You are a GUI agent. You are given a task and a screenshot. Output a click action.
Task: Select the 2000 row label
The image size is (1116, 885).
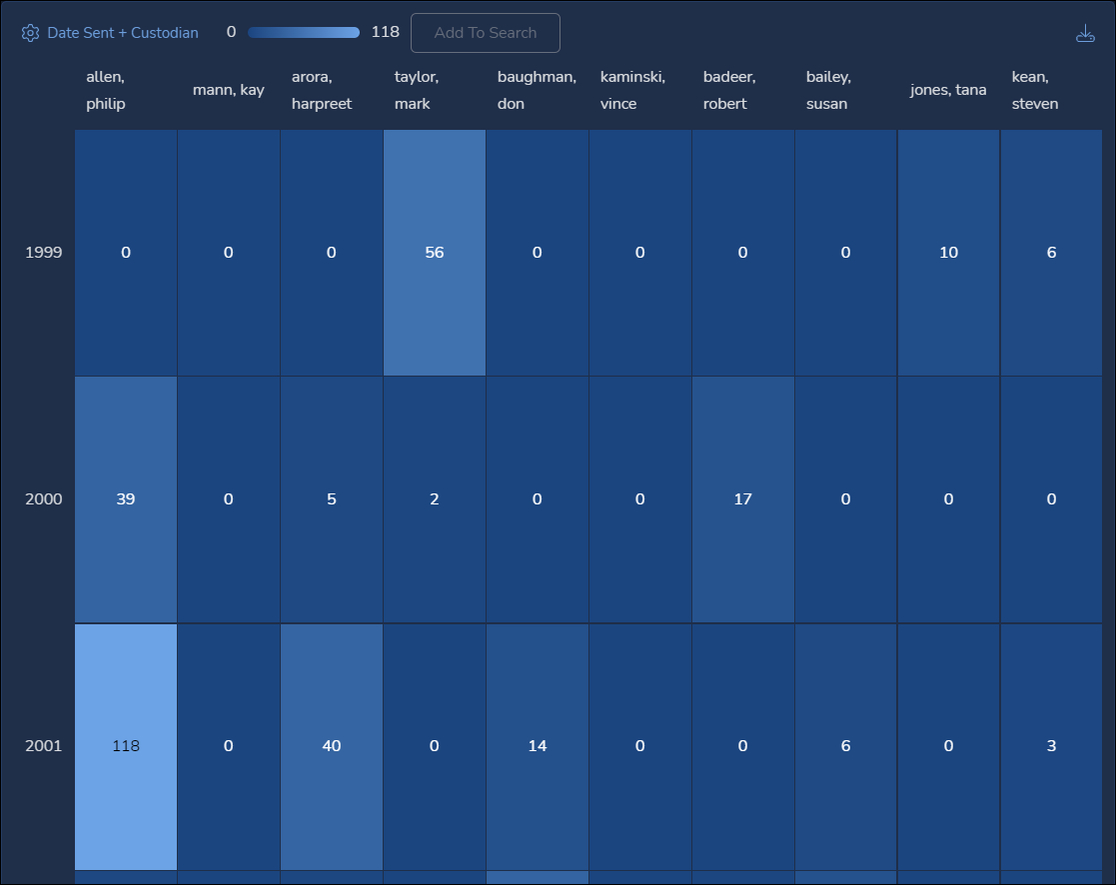[43, 498]
